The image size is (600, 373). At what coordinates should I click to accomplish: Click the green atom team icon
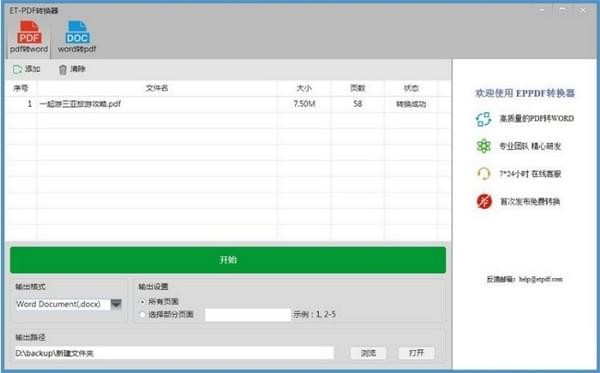tap(484, 146)
